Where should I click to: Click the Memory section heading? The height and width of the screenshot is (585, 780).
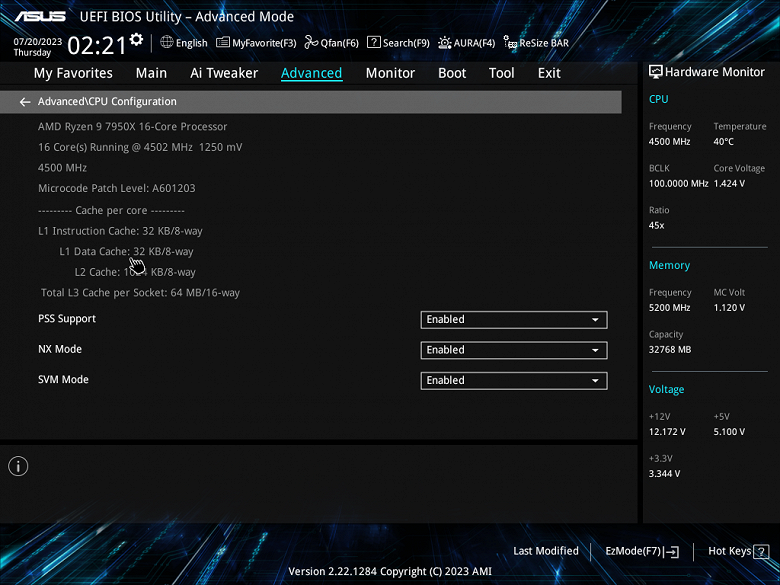tap(669, 265)
